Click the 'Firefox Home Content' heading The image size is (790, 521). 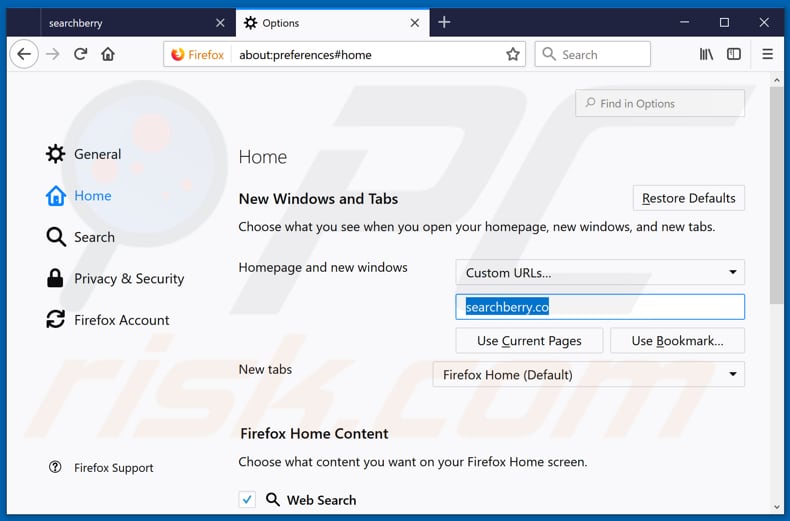[314, 433]
